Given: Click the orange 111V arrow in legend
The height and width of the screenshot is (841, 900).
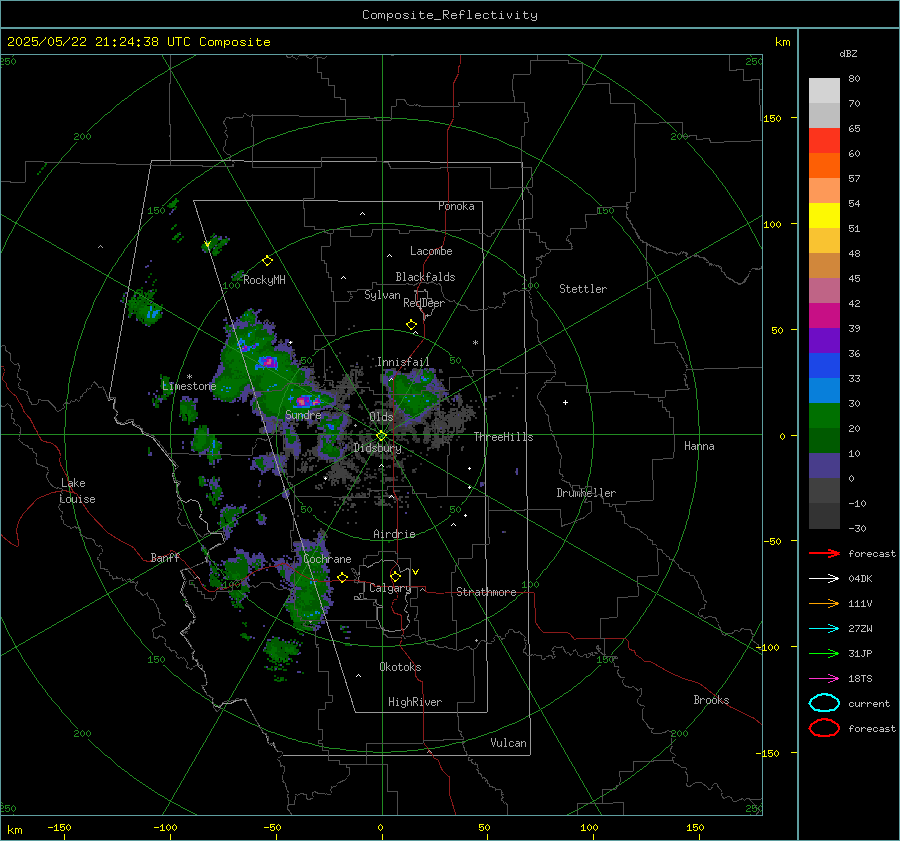Looking at the screenshot, I should click(824, 603).
